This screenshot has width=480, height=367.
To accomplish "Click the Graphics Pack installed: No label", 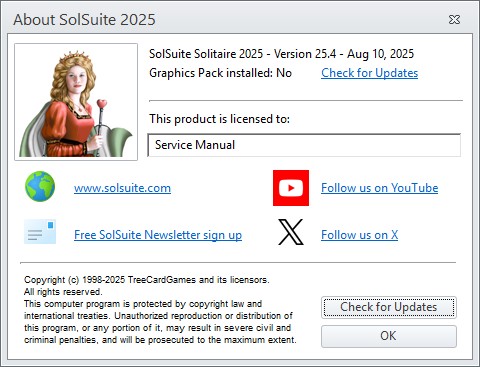I will [x=220, y=73].
